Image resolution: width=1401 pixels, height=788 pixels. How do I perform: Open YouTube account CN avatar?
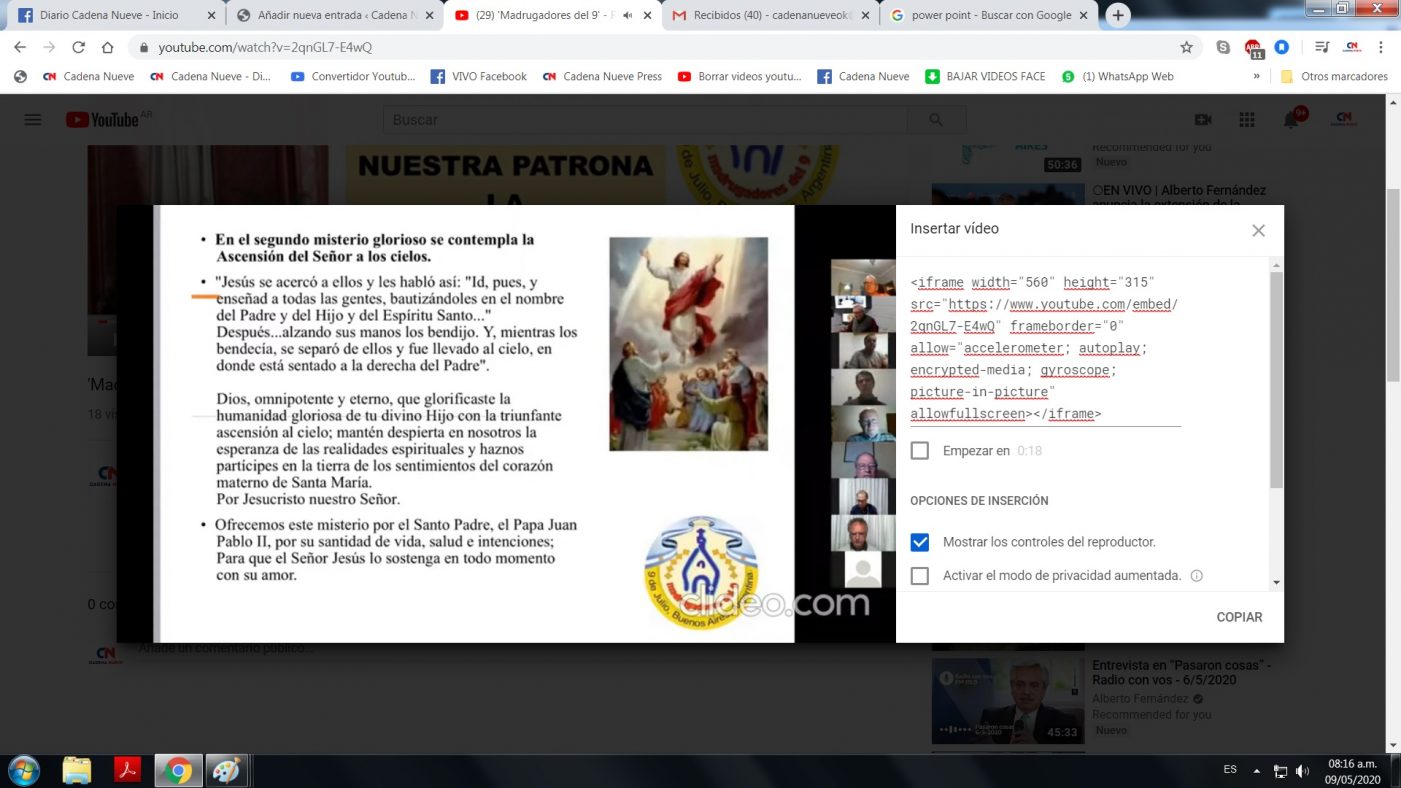click(1344, 120)
